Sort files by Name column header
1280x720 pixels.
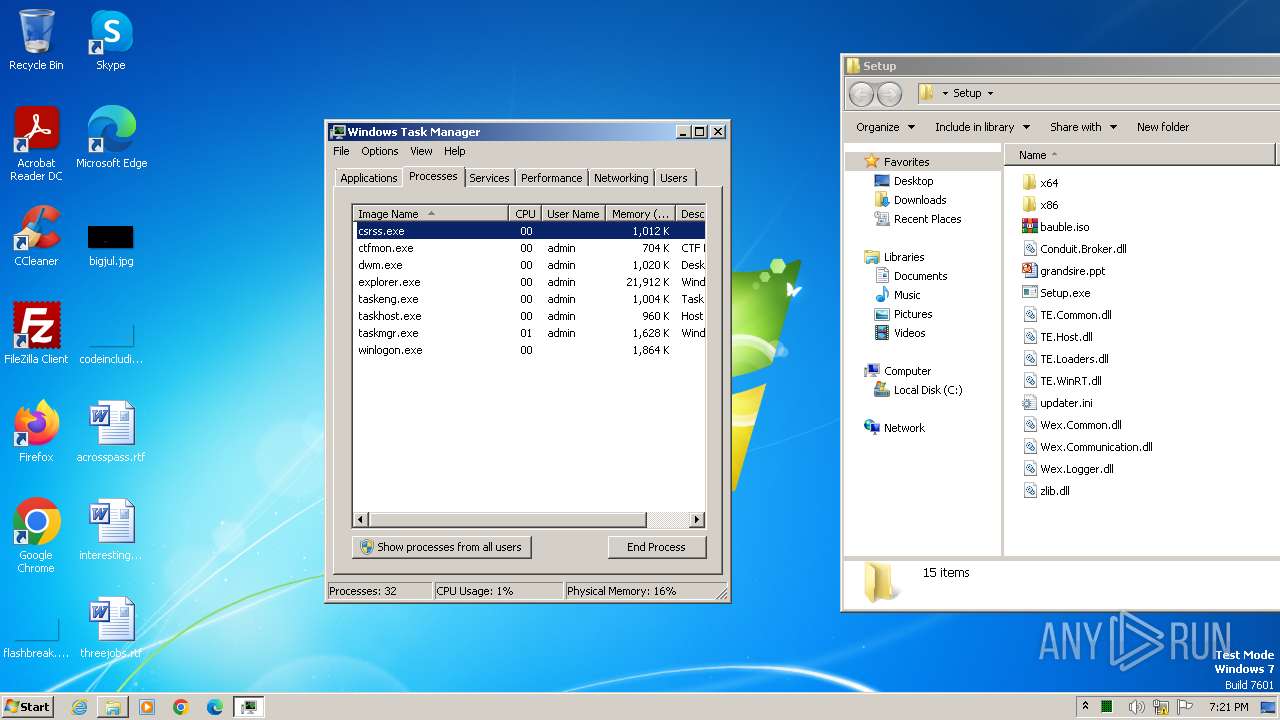pyautogui.click(x=1140, y=155)
